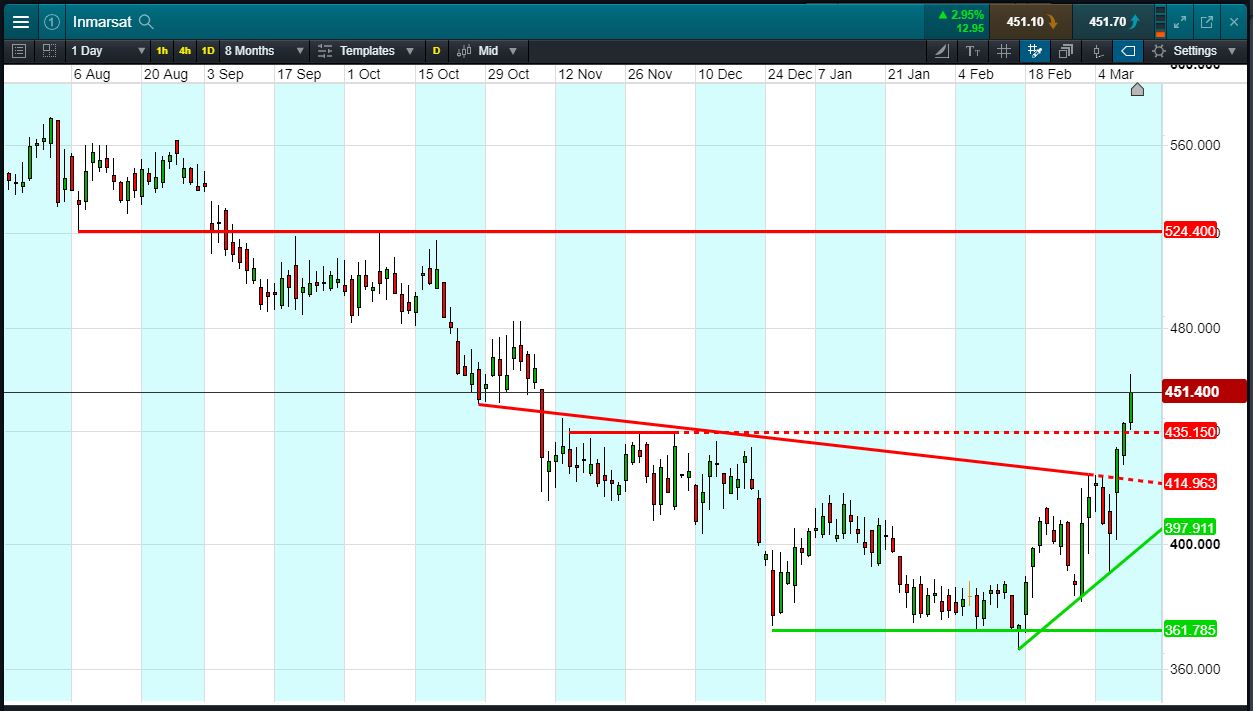
Task: Click the 451.10 sell price button
Action: pos(1029,21)
